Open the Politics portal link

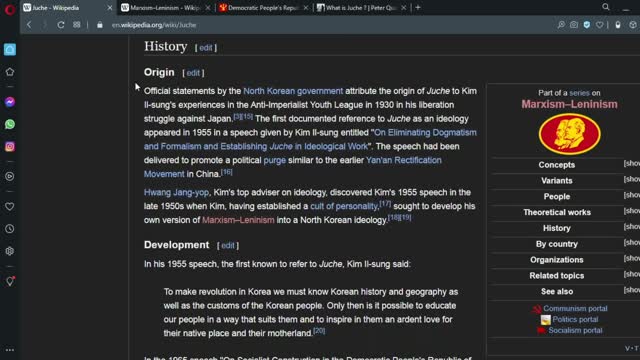(x=575, y=320)
